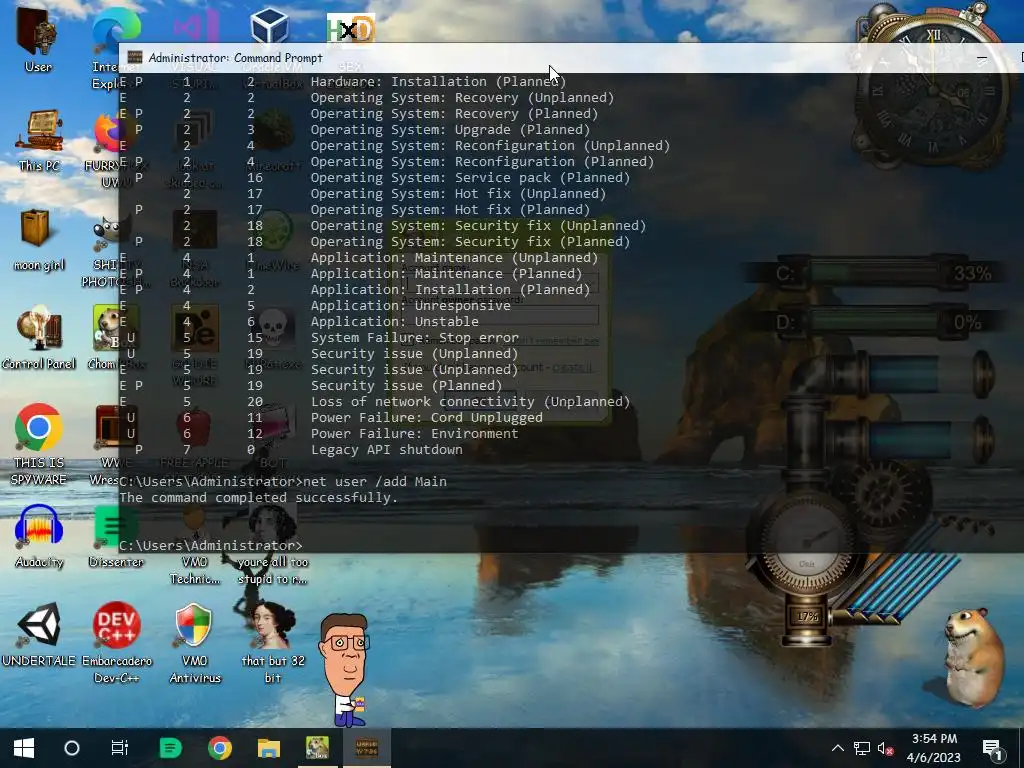Click the last C:\Users\Administrator> prompt
This screenshot has width=1024, height=768.
pos(211,545)
